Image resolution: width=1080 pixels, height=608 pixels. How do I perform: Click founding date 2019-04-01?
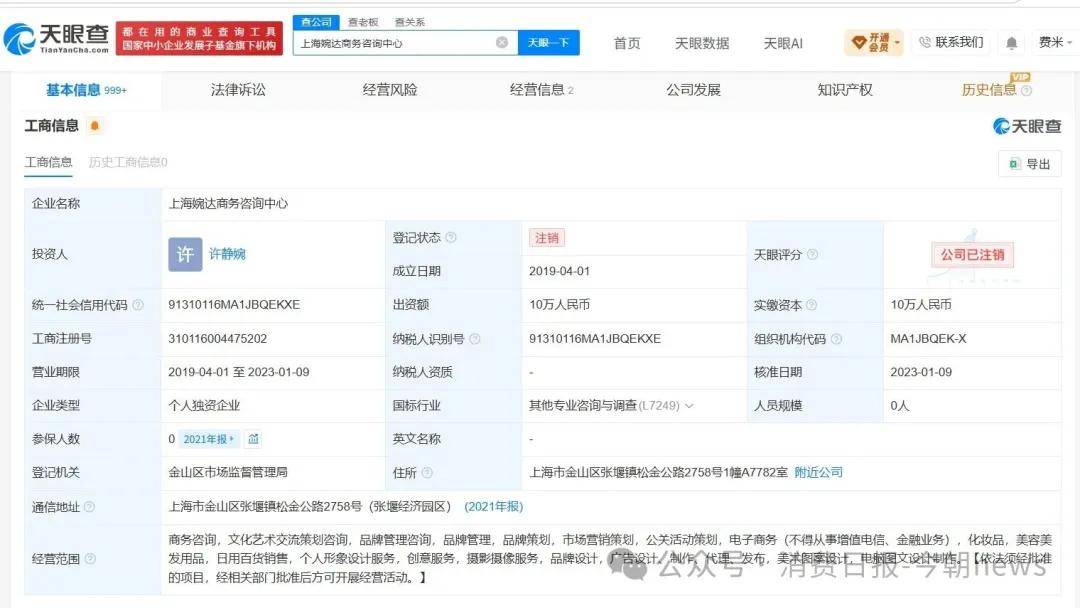[559, 271]
